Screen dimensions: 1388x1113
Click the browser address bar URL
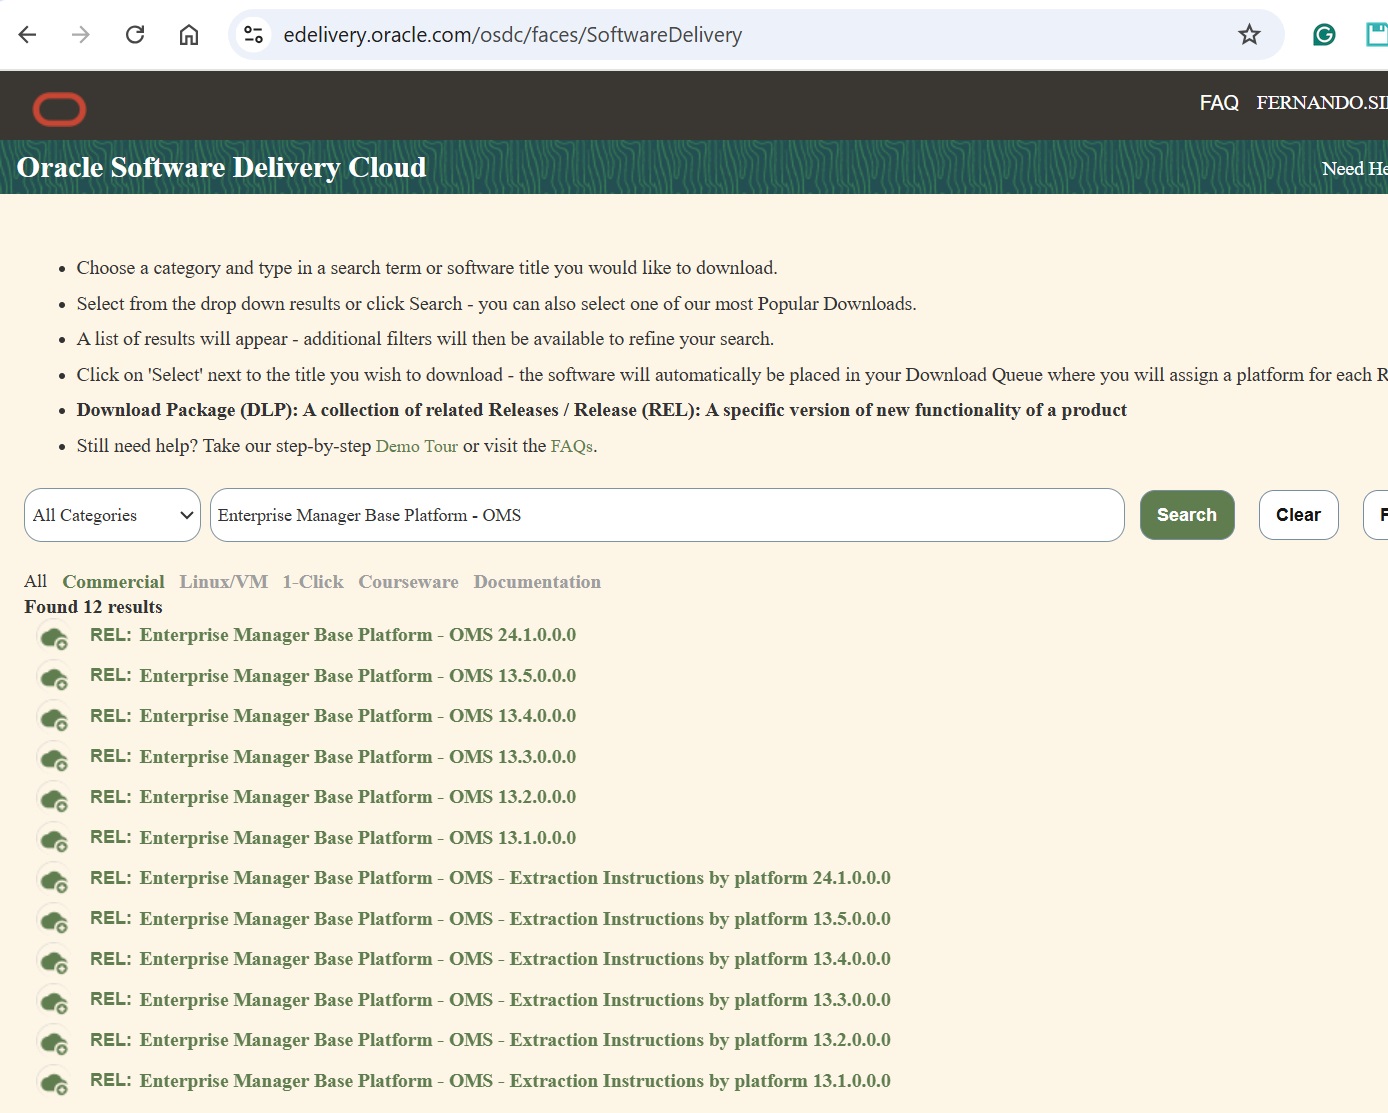point(512,35)
